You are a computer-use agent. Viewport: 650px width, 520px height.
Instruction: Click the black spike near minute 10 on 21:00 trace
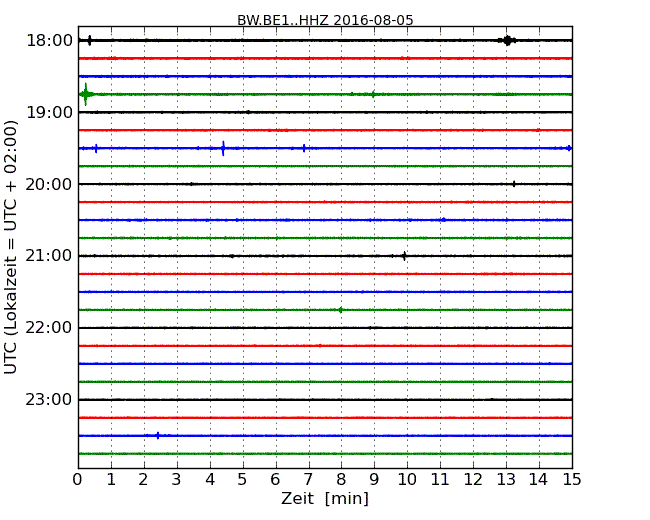(x=404, y=256)
